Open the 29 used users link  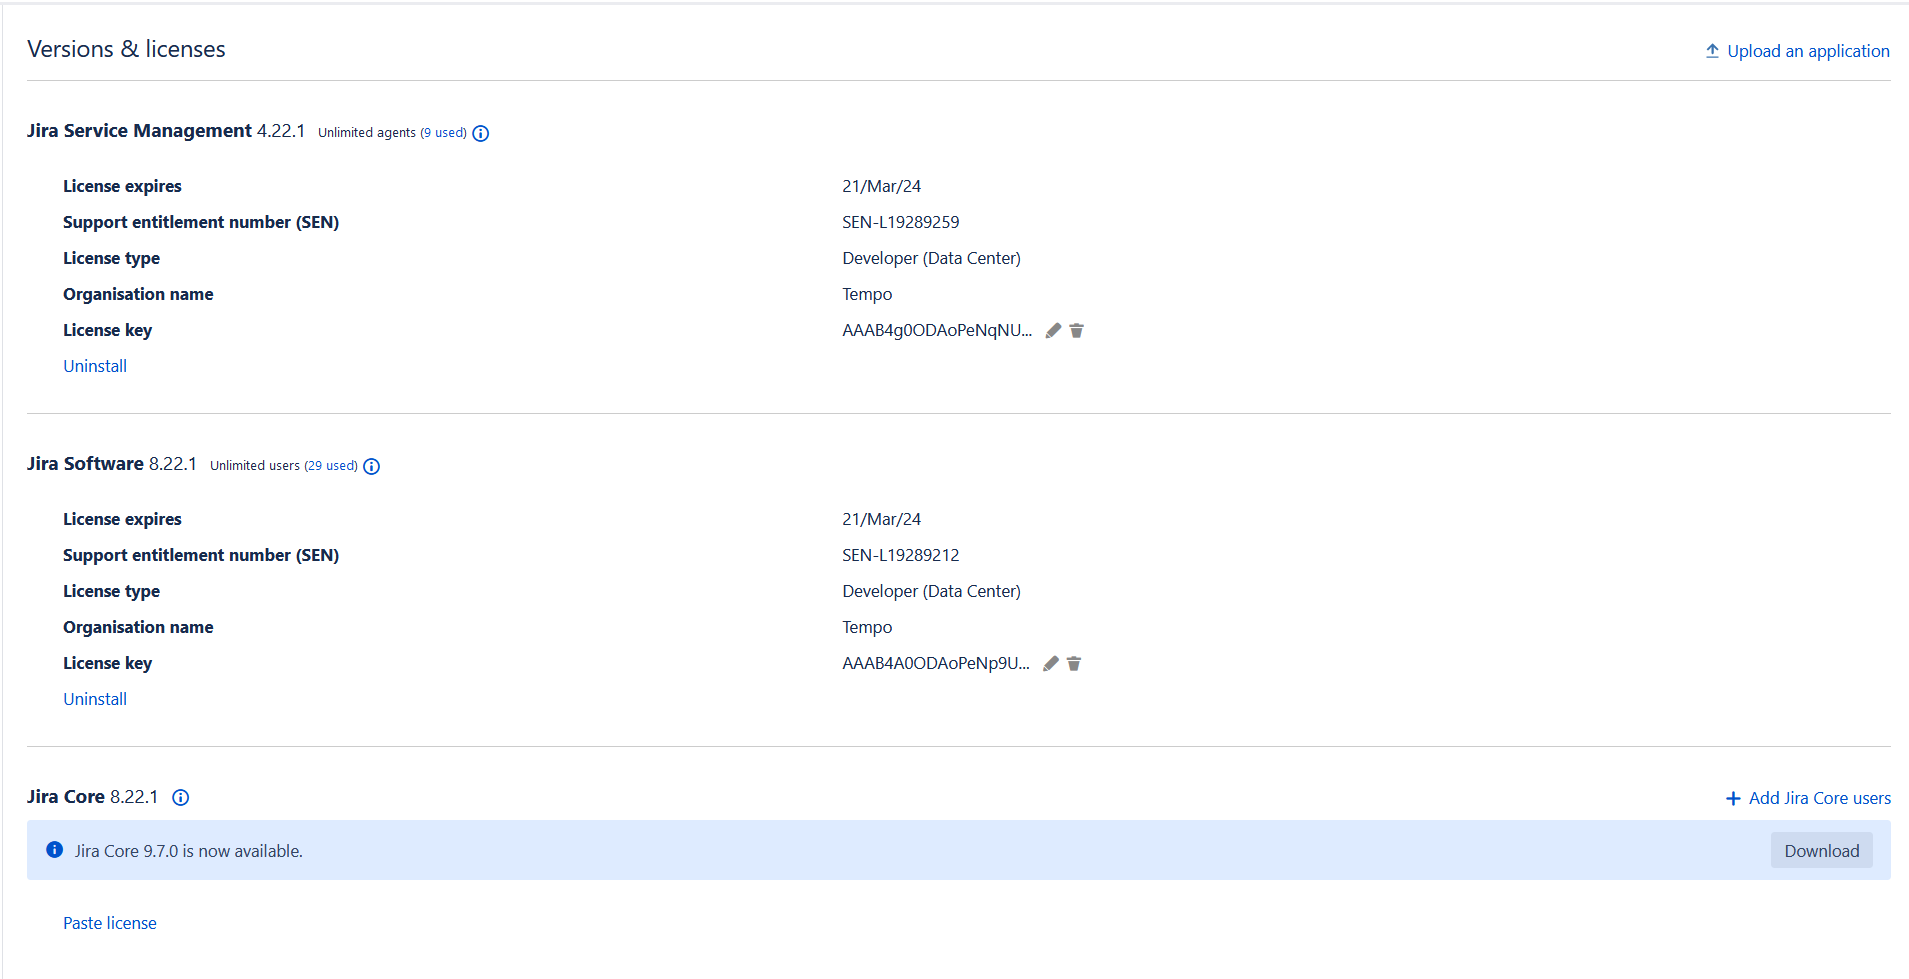pos(331,466)
